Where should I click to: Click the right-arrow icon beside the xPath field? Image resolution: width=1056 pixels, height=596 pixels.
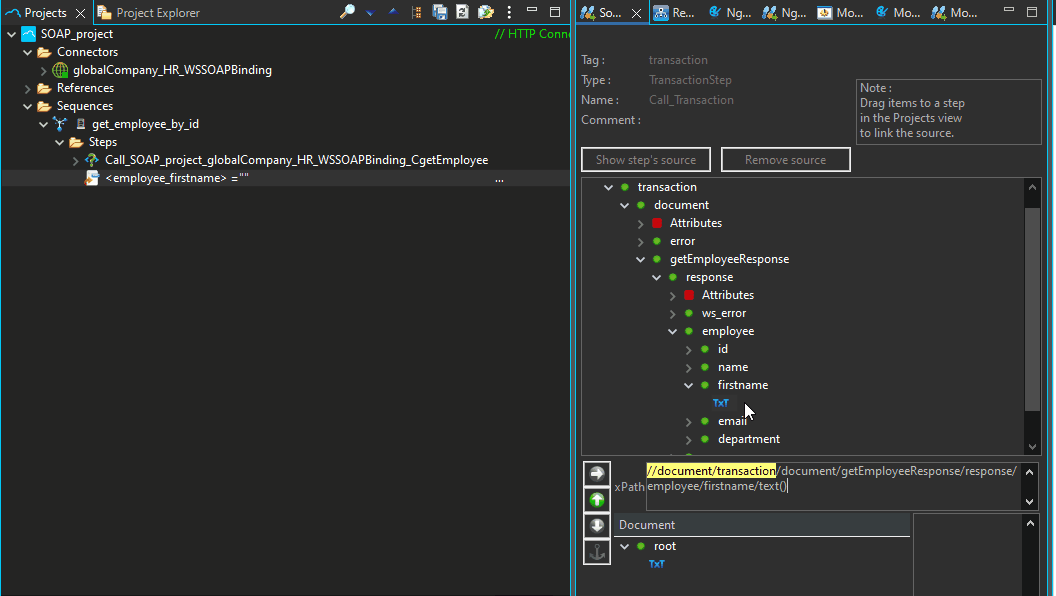[x=597, y=473]
